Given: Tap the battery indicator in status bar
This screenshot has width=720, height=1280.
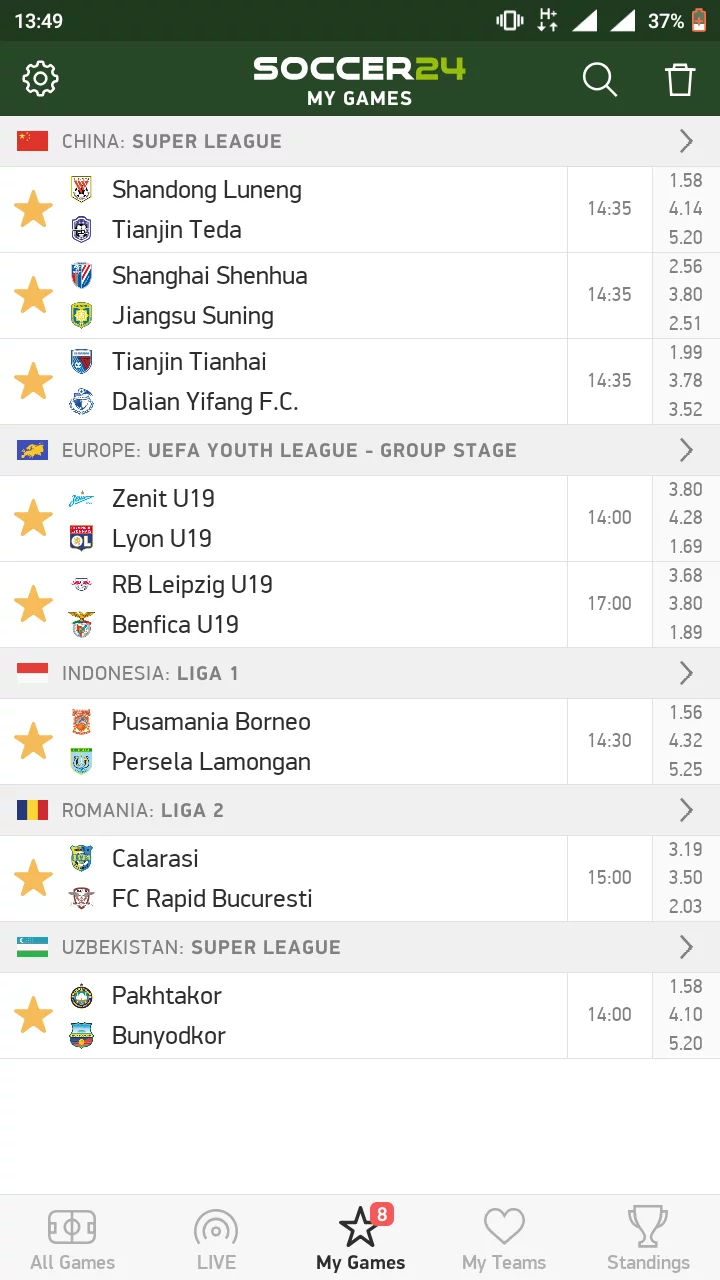Looking at the screenshot, I should point(698,20).
